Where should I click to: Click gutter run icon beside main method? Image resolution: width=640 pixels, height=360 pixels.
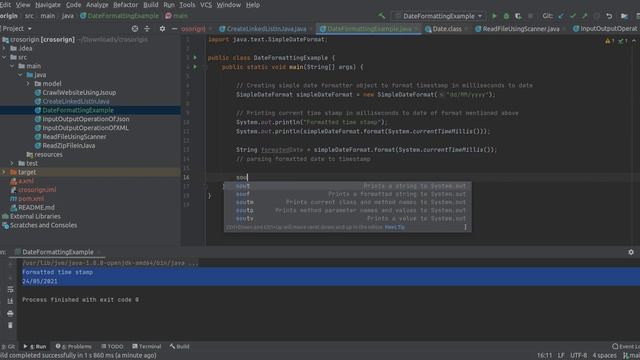click(195, 67)
